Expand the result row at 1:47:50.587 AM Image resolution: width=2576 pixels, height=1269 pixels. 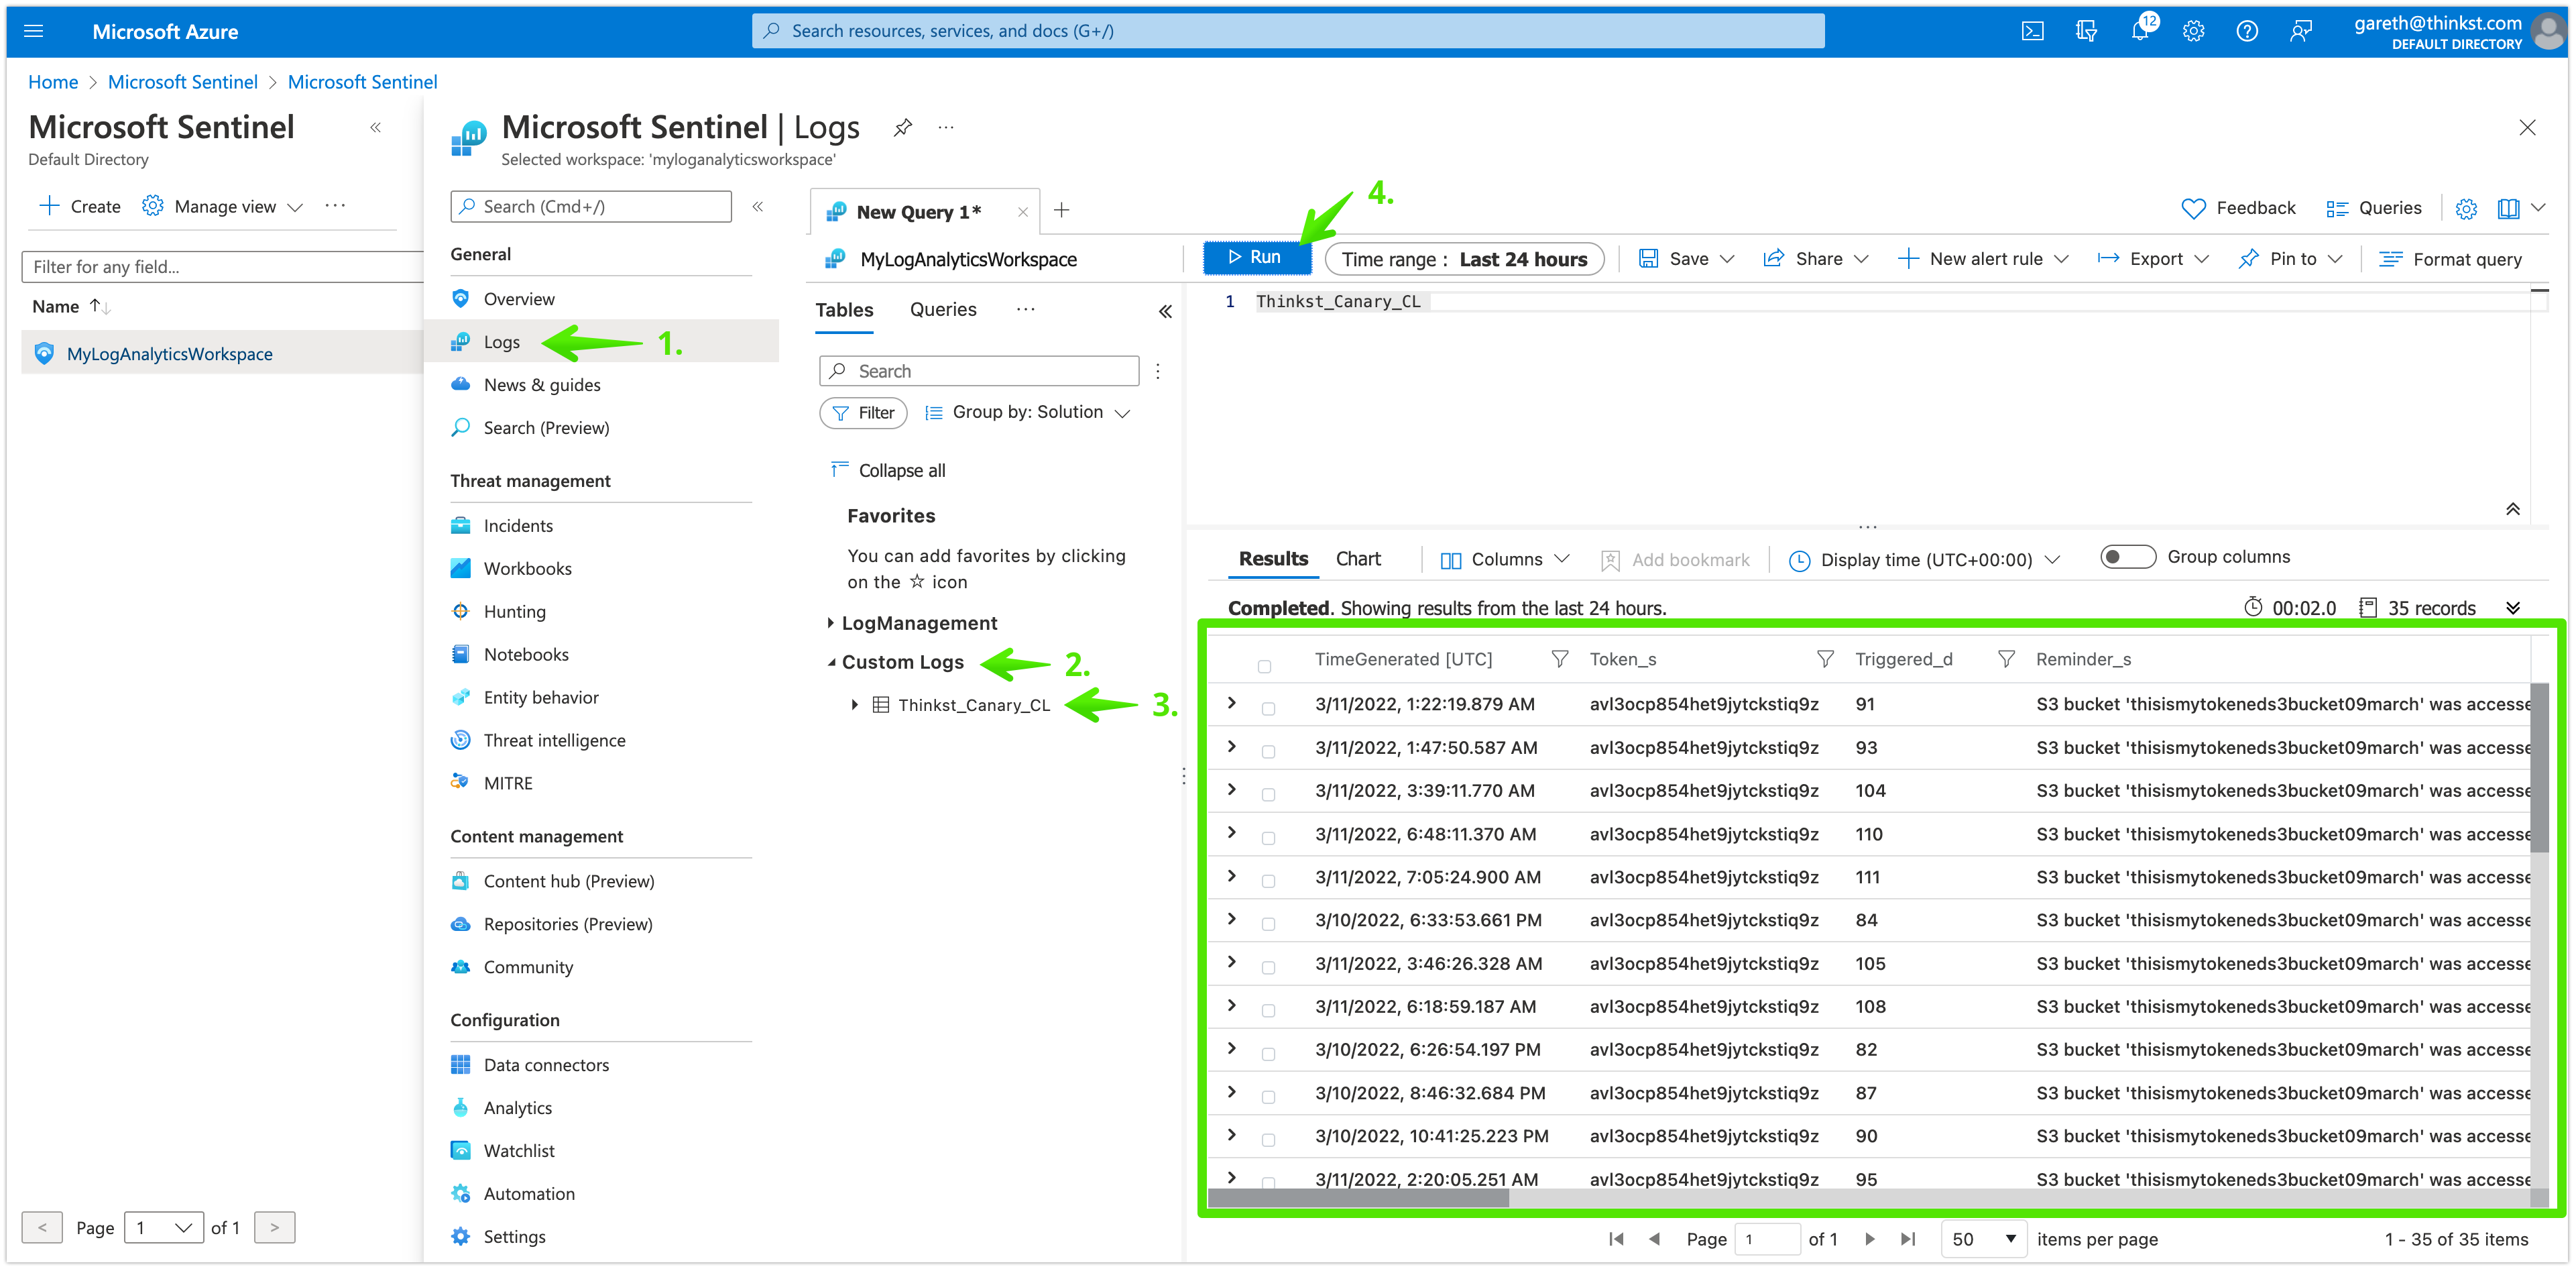pos(1232,746)
